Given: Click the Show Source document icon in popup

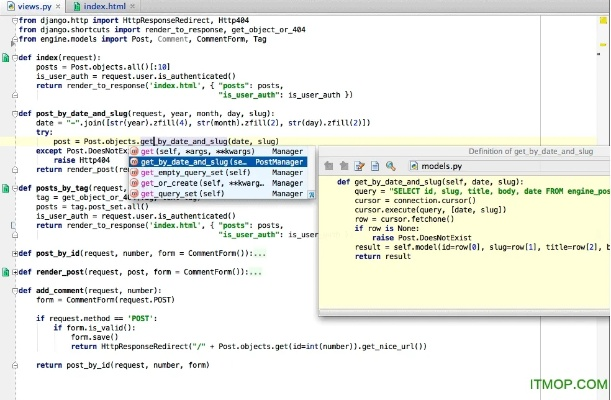Looking at the screenshot, I should click(374, 166).
